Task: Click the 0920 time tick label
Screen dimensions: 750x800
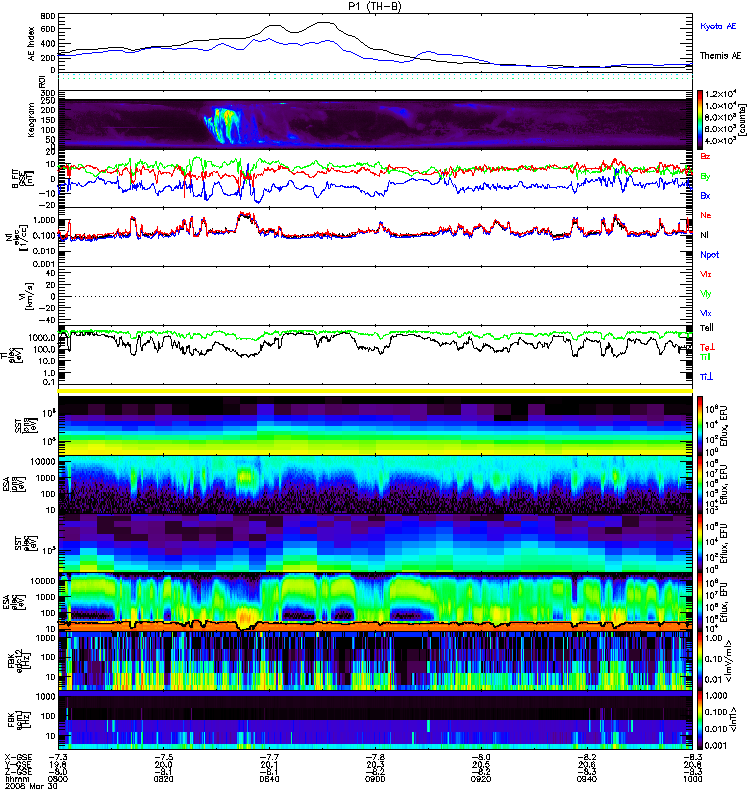Action: 481,779
